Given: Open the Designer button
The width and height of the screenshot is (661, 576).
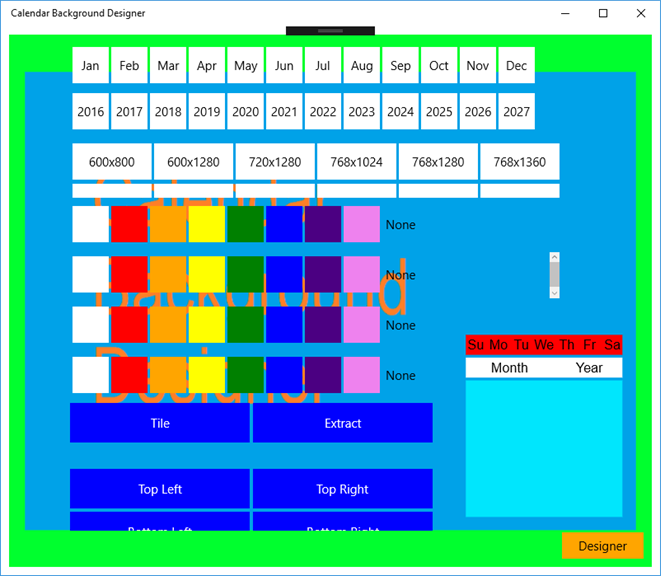Looking at the screenshot, I should [602, 546].
